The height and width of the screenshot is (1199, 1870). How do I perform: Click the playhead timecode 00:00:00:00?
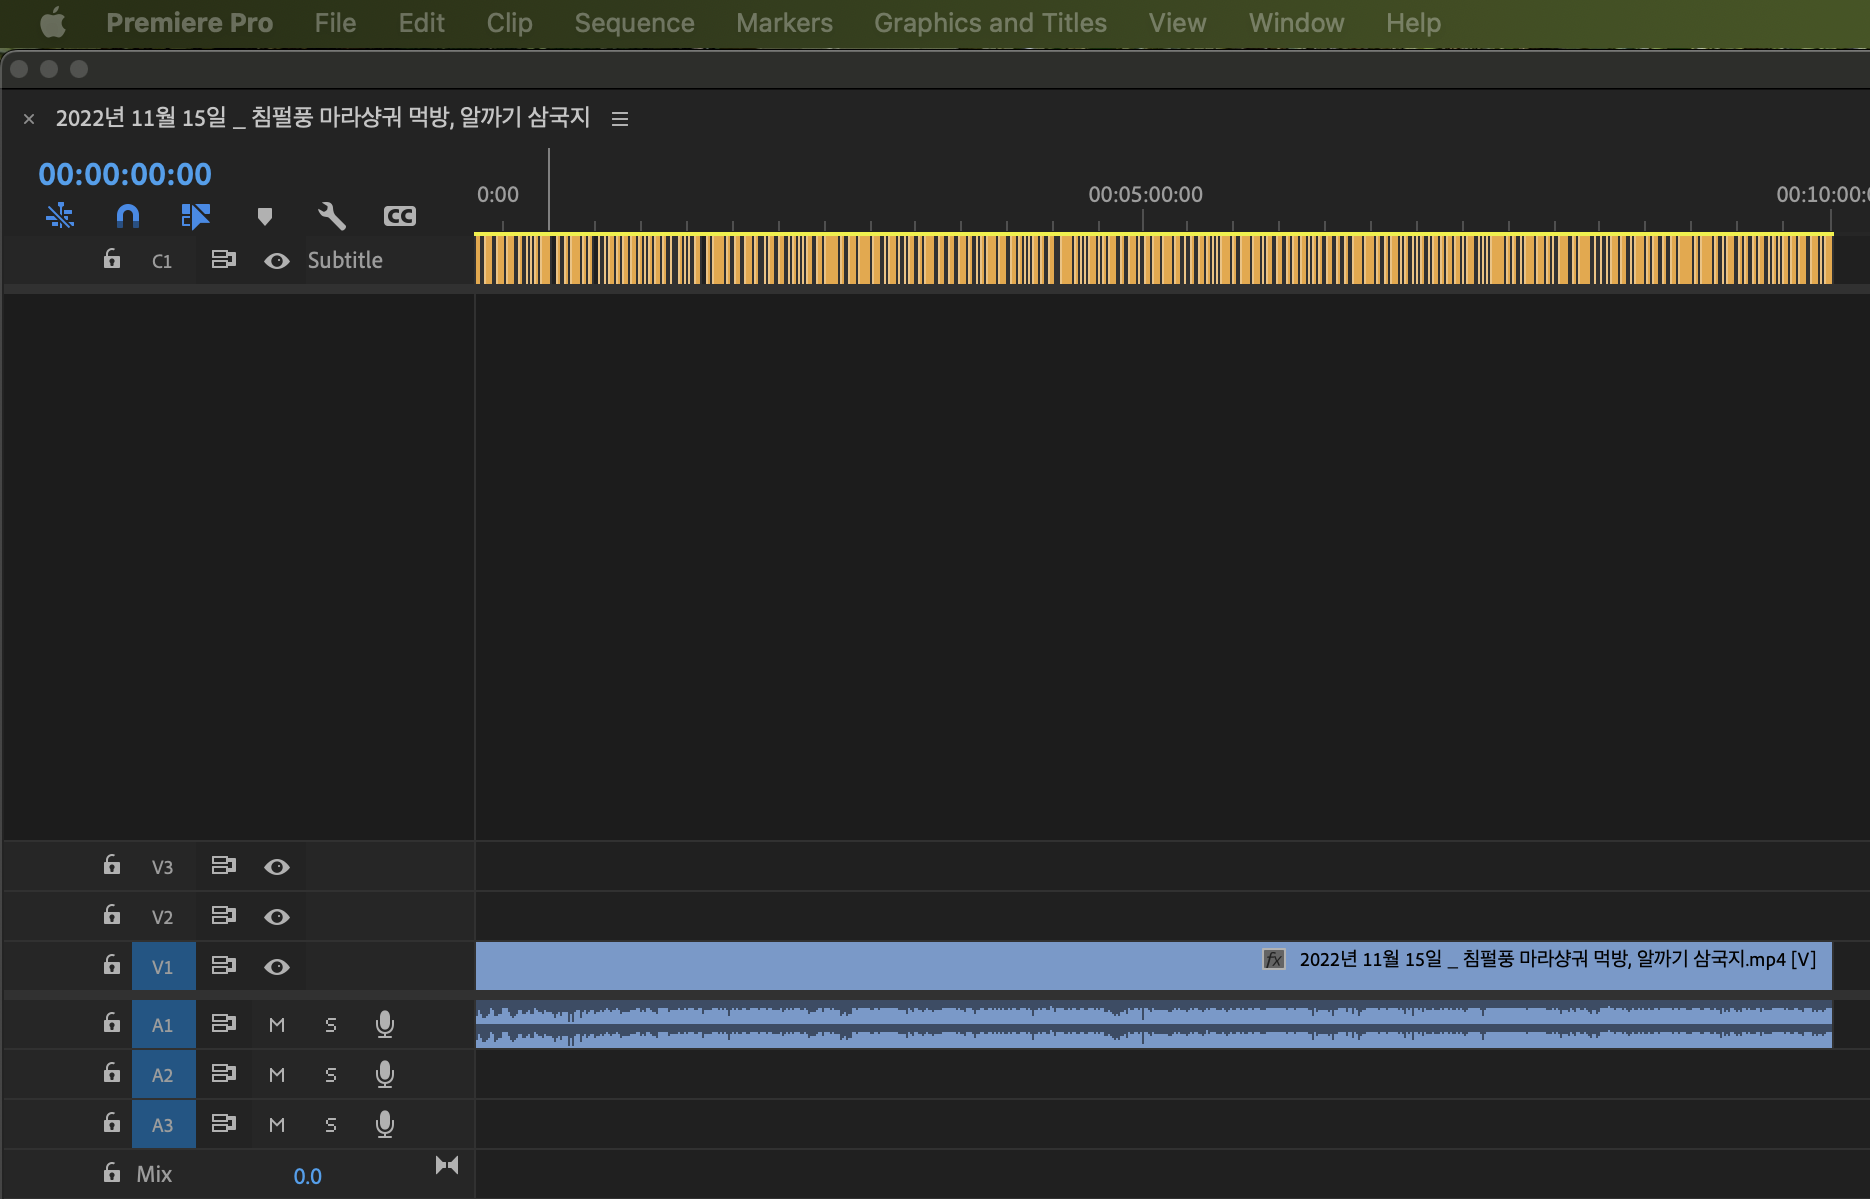(x=125, y=174)
